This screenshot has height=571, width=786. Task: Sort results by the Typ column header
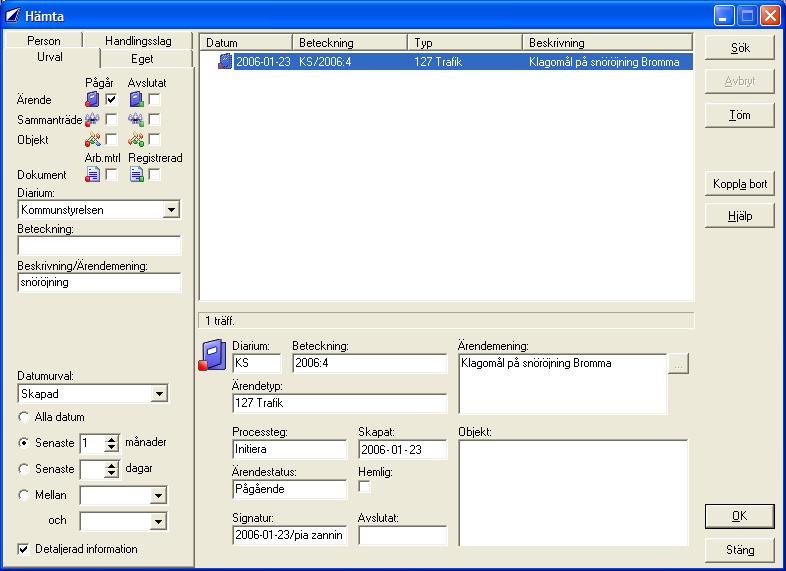tap(465, 43)
